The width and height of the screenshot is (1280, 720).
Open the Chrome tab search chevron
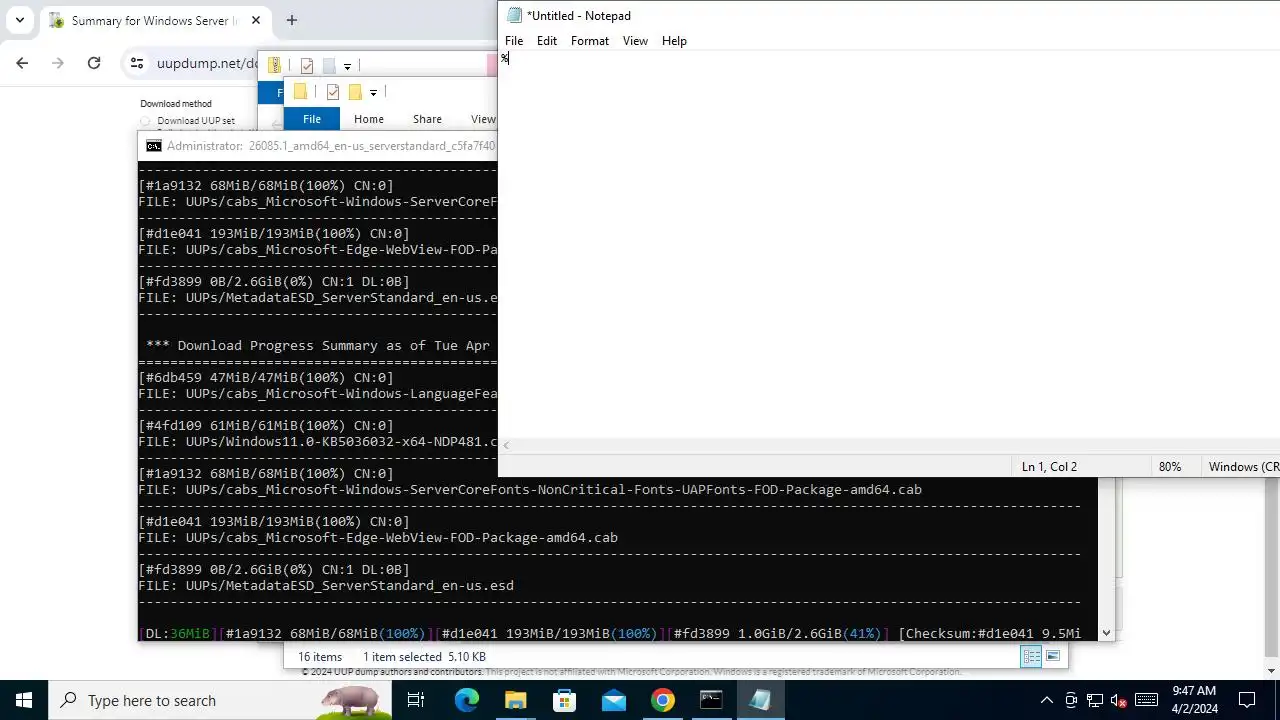pos(19,20)
